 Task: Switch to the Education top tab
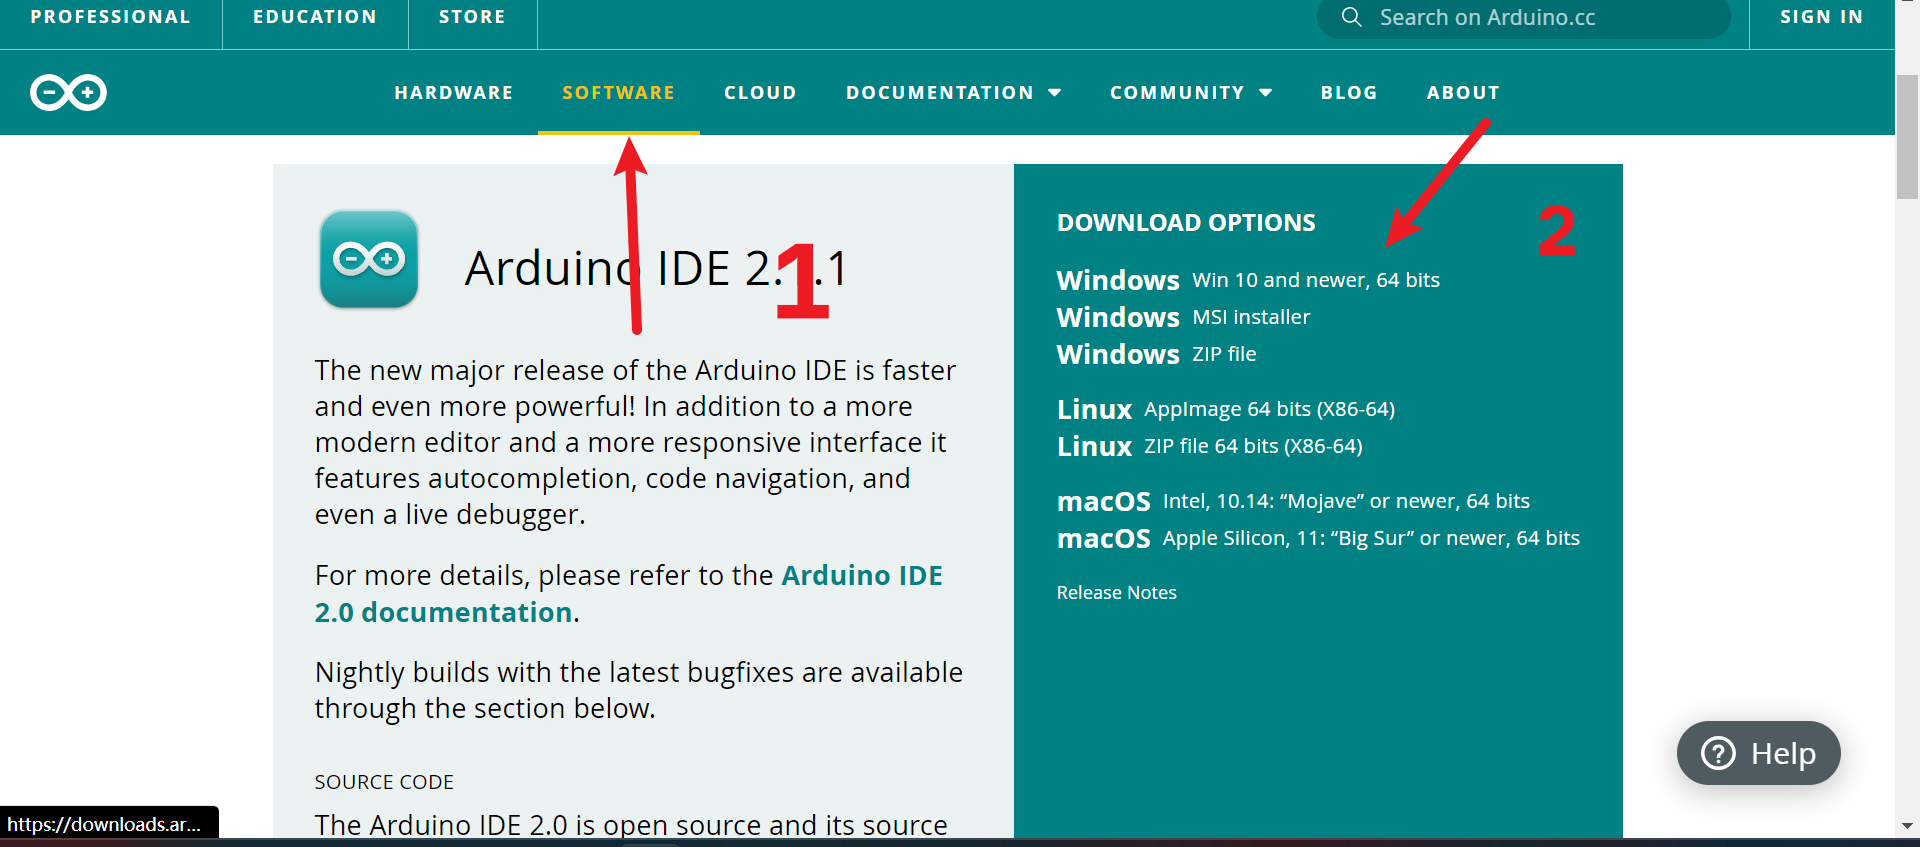[x=315, y=17]
